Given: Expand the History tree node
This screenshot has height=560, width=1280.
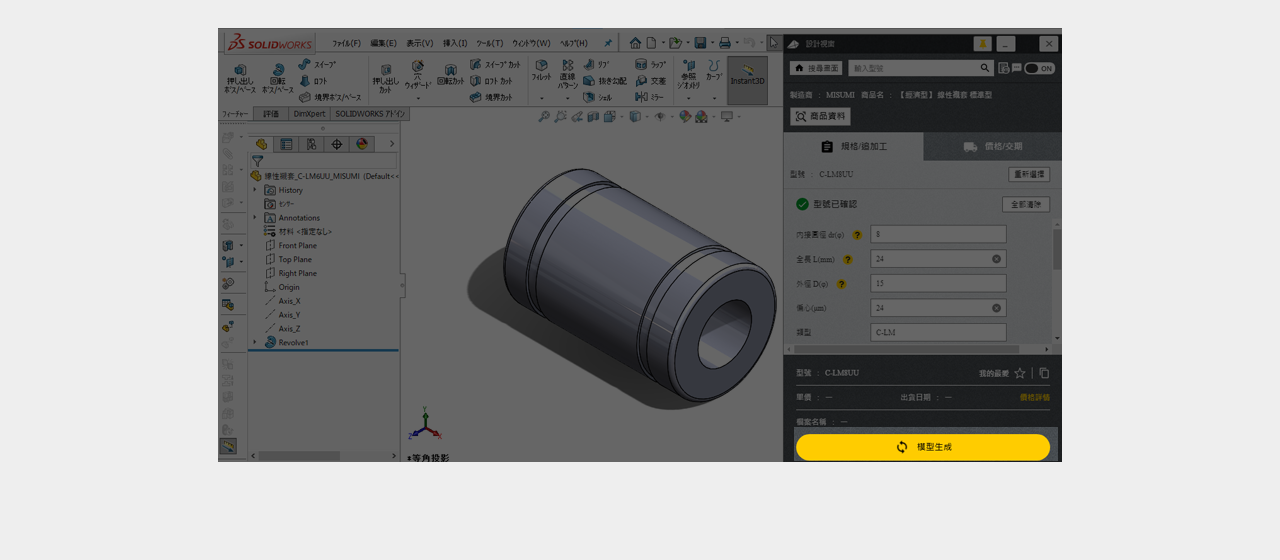Looking at the screenshot, I should click(255, 190).
